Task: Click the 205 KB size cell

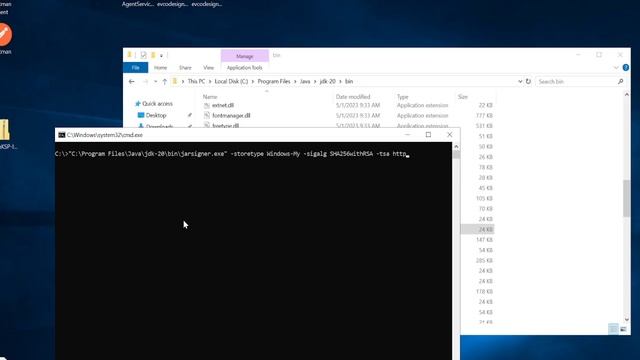Action: tap(484, 260)
